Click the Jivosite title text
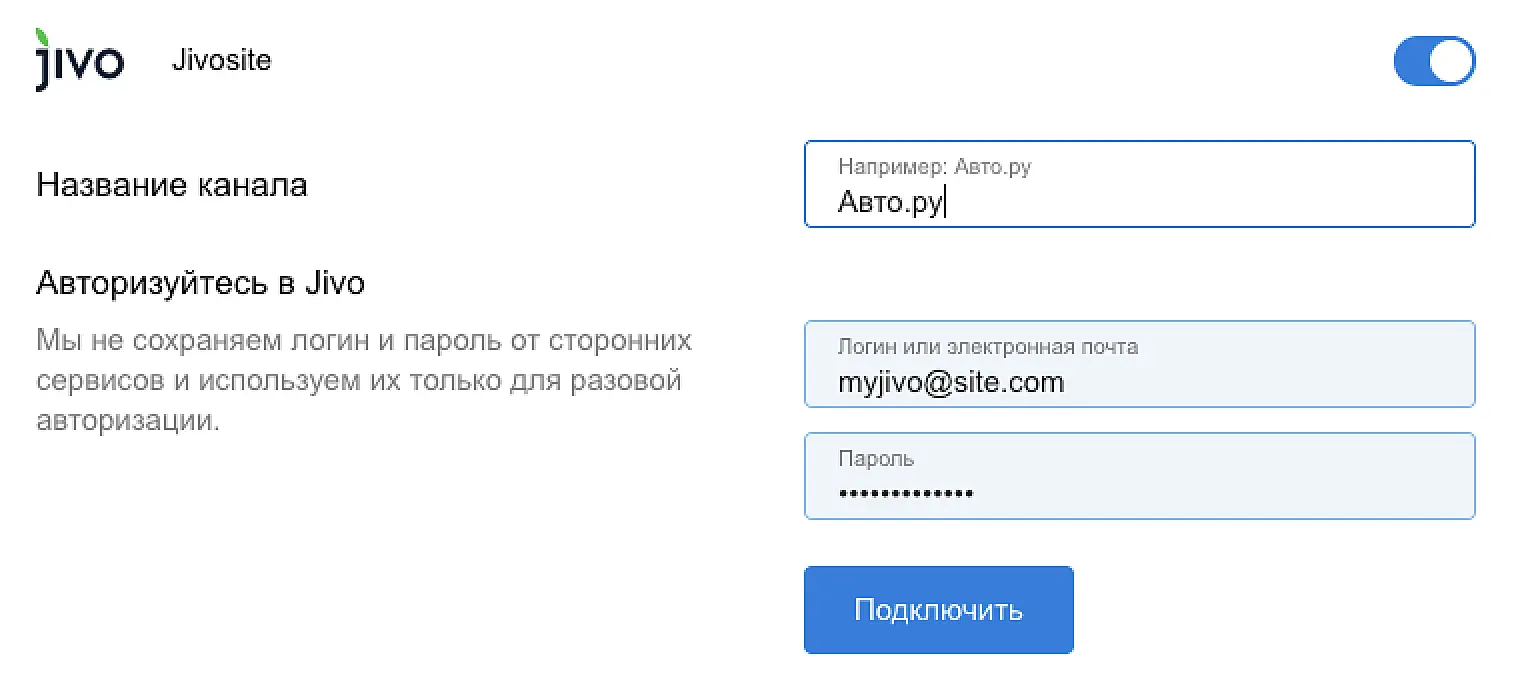 click(221, 60)
